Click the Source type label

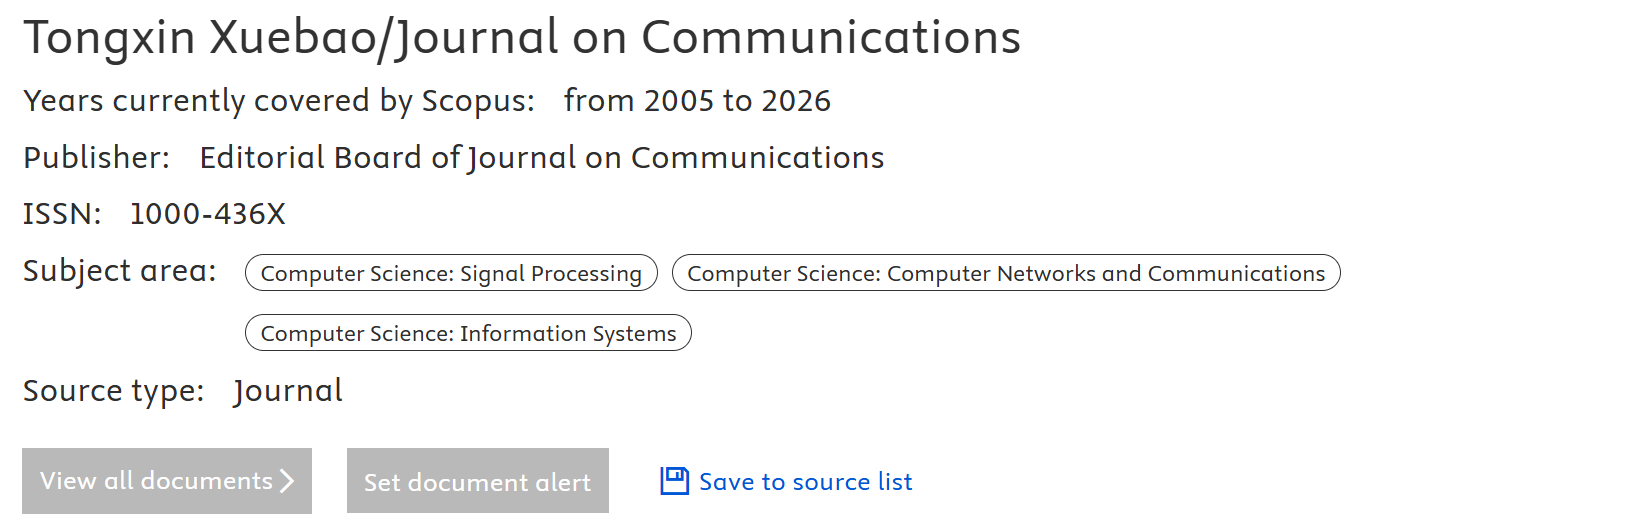(x=113, y=391)
